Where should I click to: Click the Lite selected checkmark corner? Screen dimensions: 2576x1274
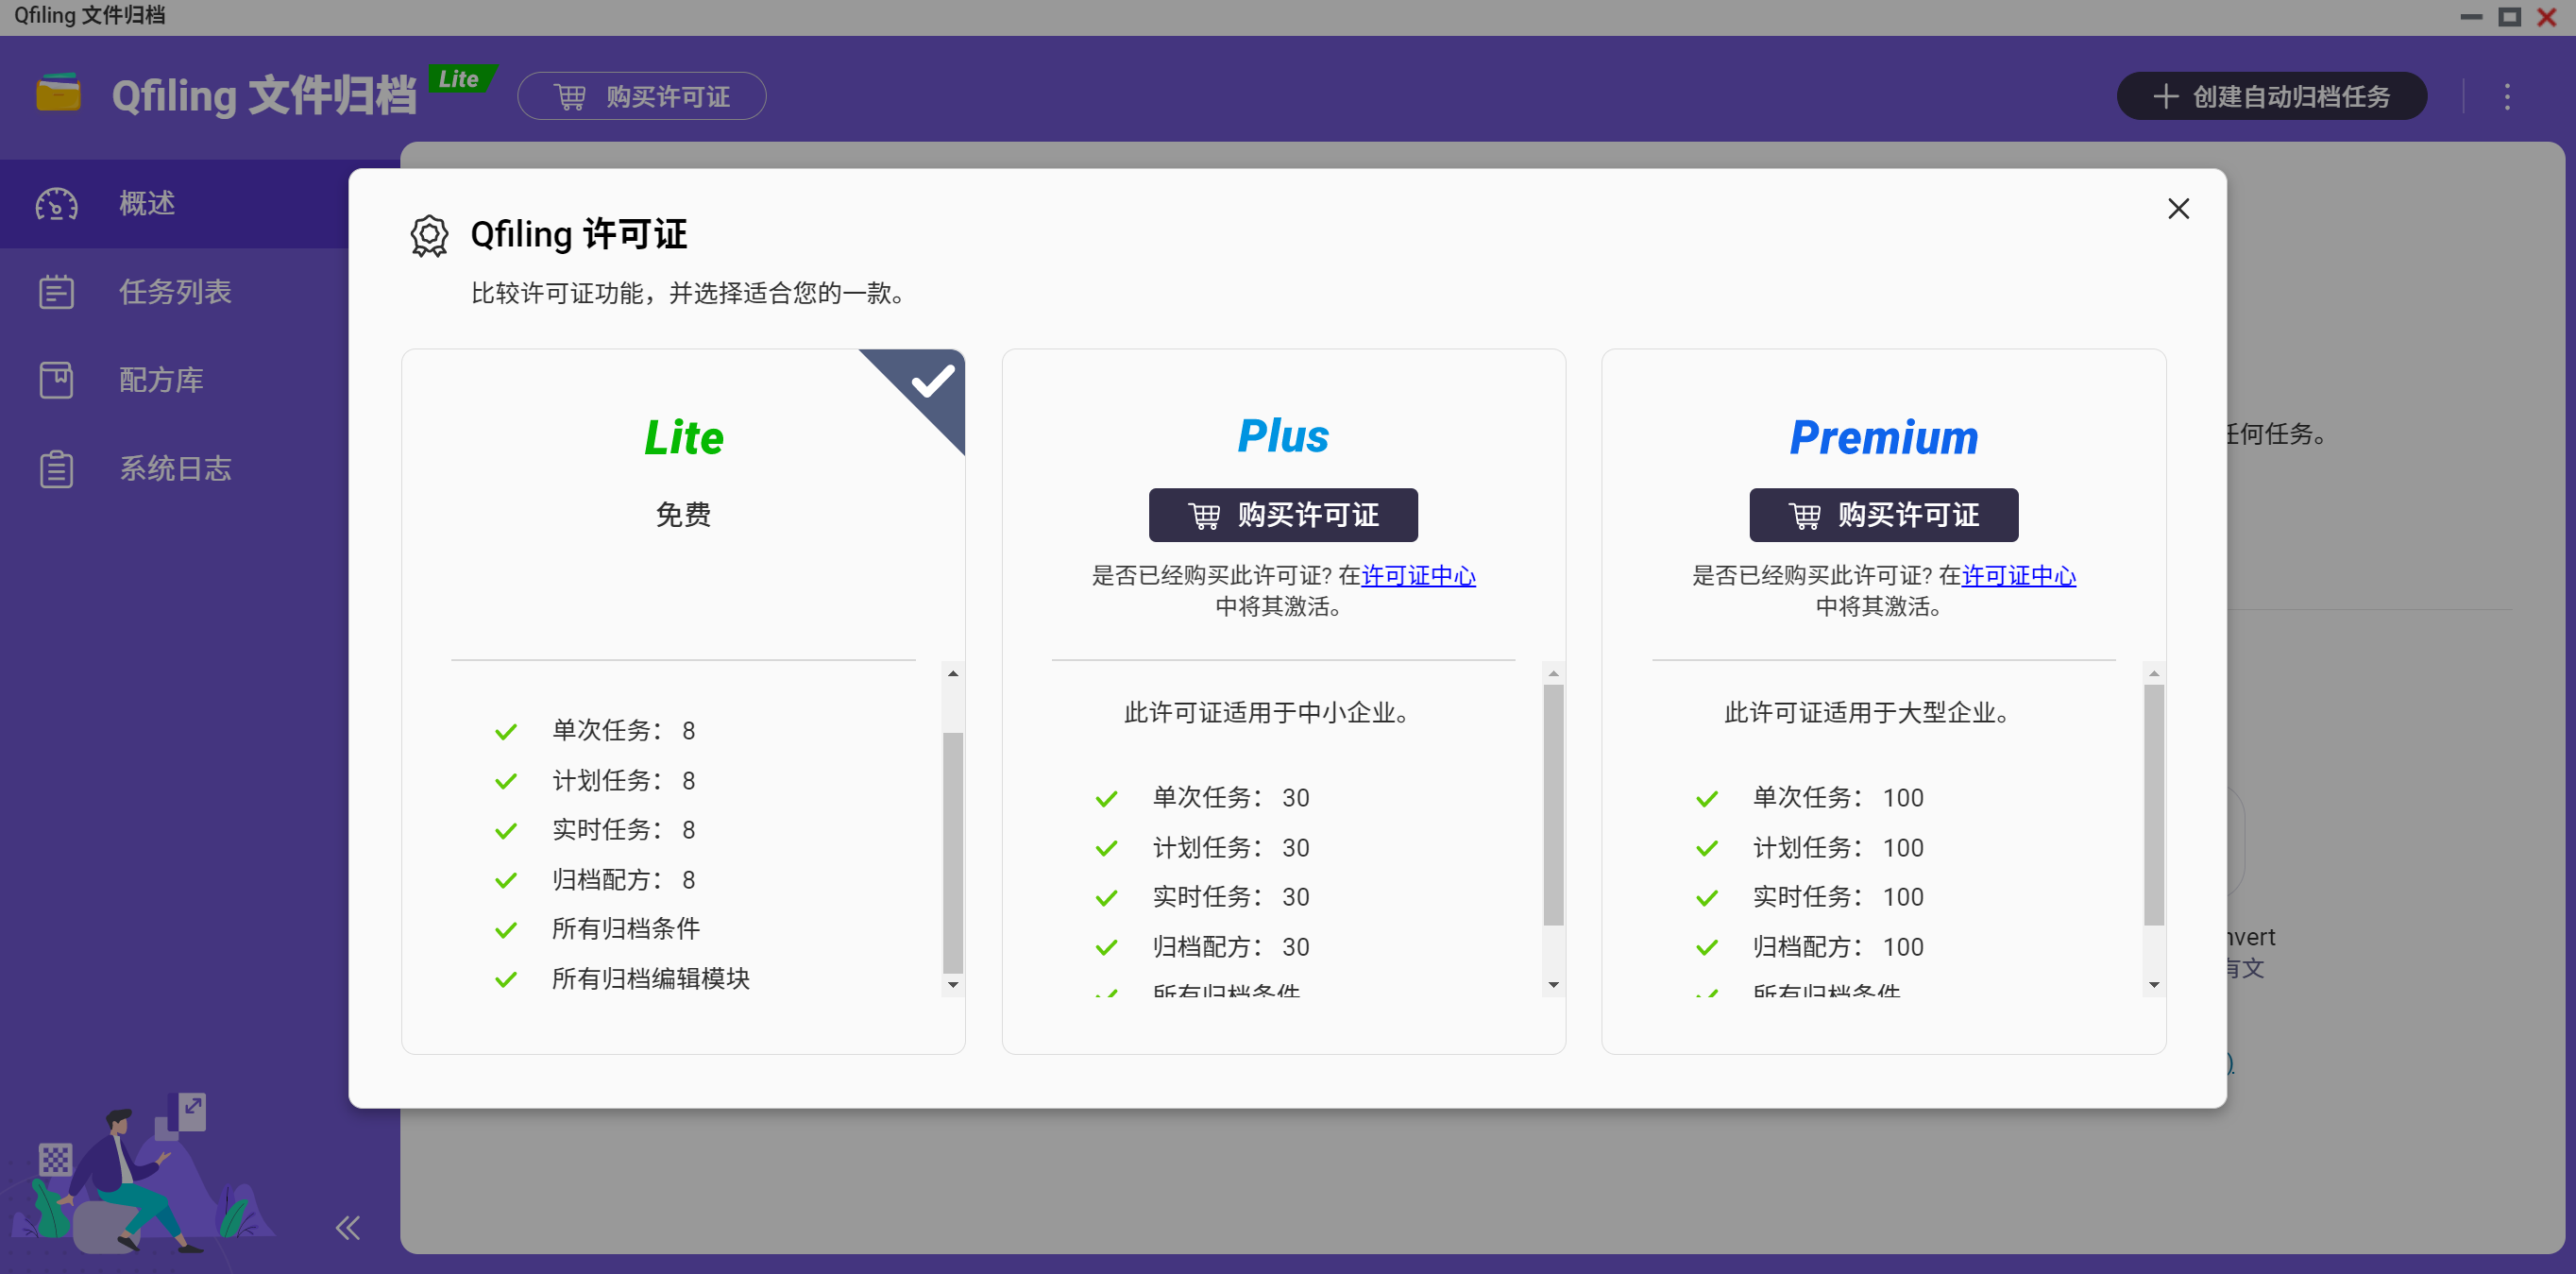(x=932, y=381)
